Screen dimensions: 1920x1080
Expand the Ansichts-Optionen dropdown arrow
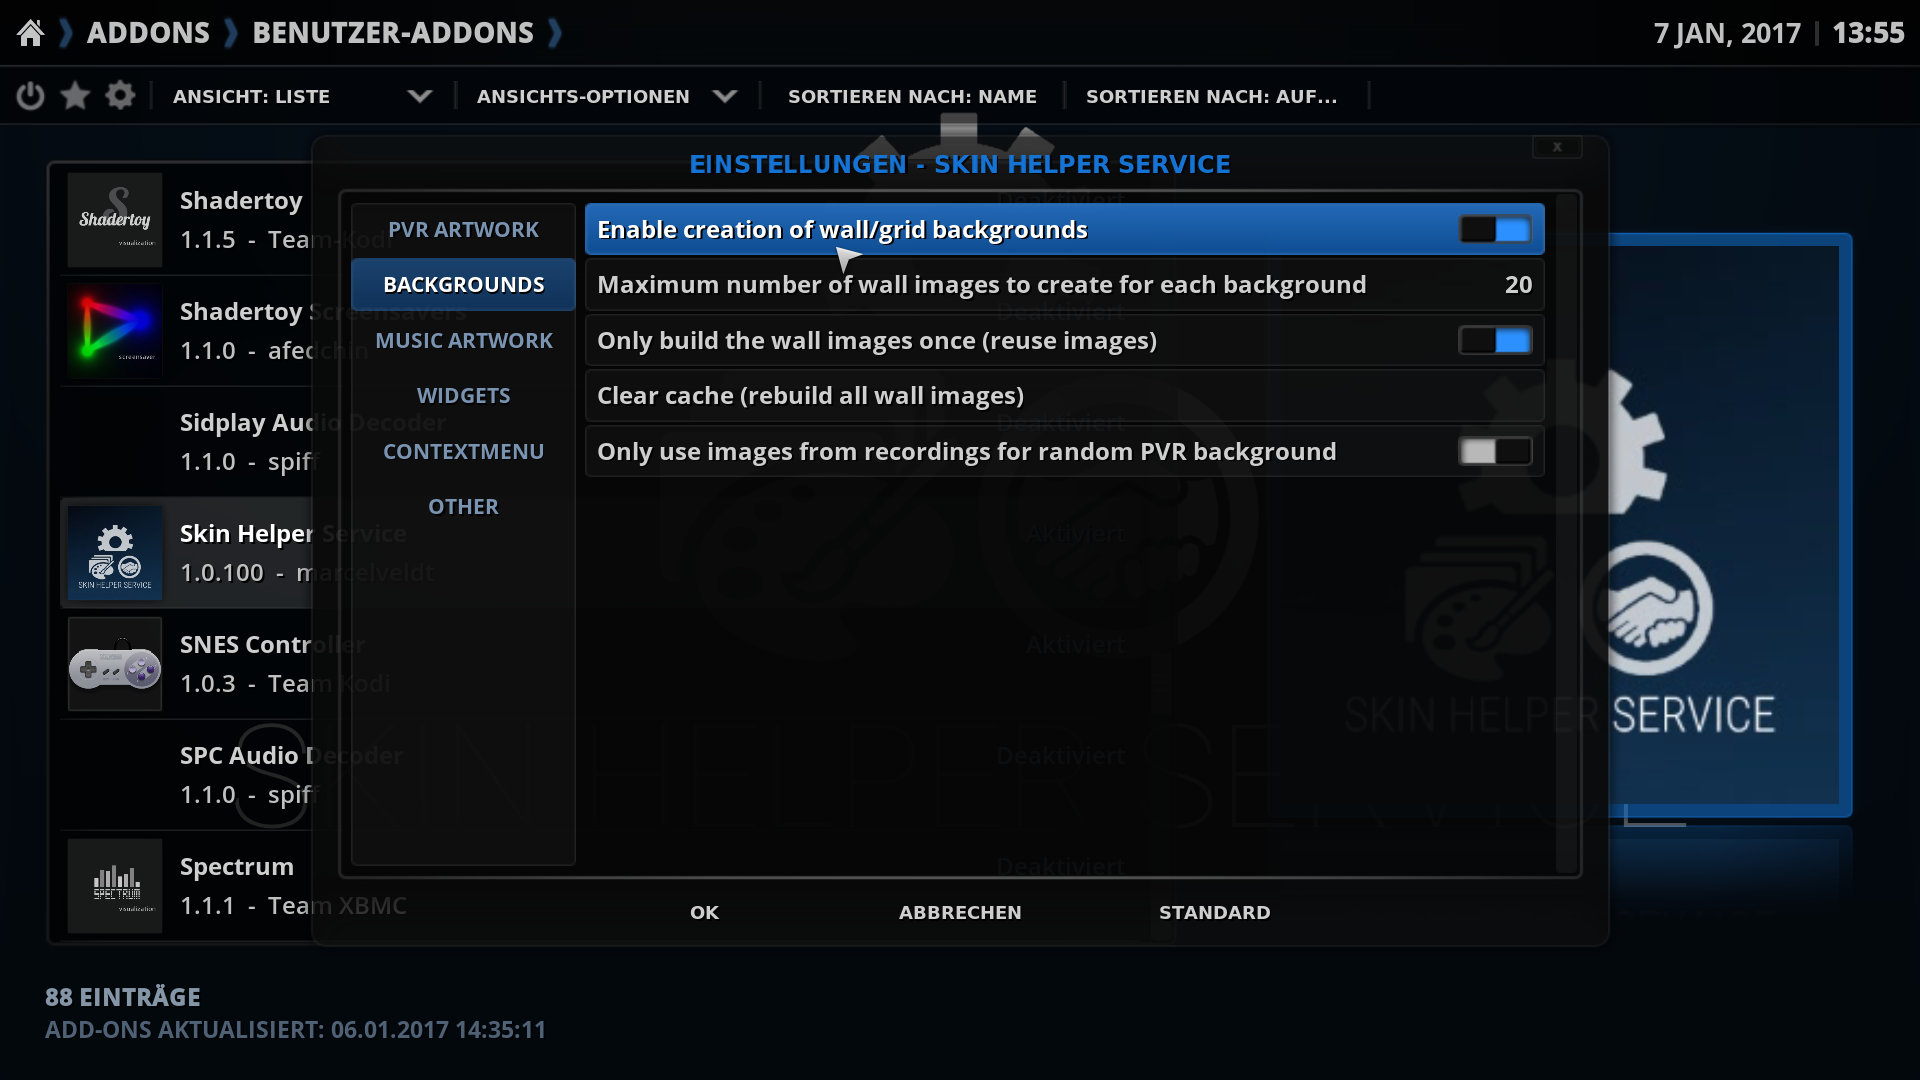725,96
